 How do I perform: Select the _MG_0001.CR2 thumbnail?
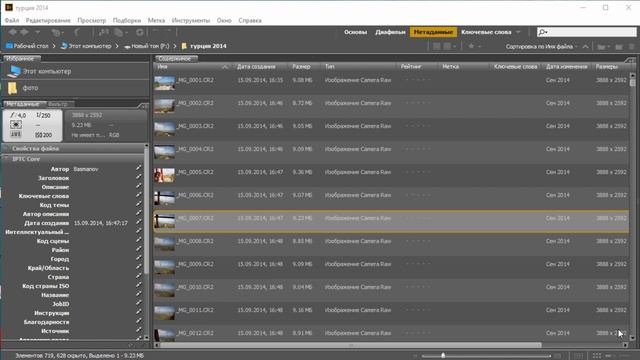(164, 83)
